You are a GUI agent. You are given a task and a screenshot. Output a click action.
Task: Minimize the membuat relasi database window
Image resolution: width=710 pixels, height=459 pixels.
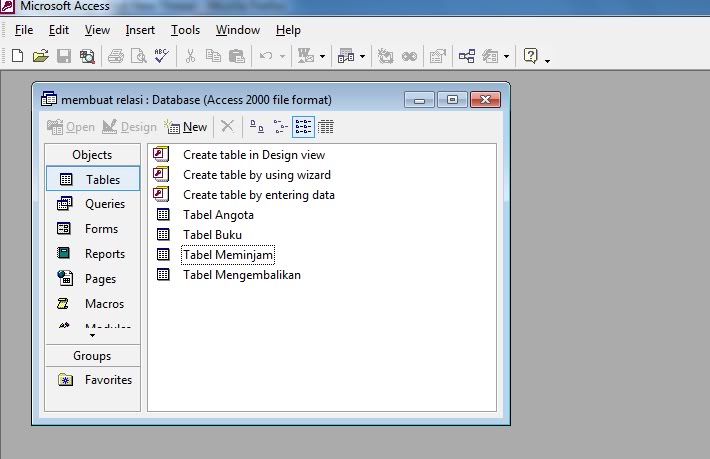(x=419, y=100)
